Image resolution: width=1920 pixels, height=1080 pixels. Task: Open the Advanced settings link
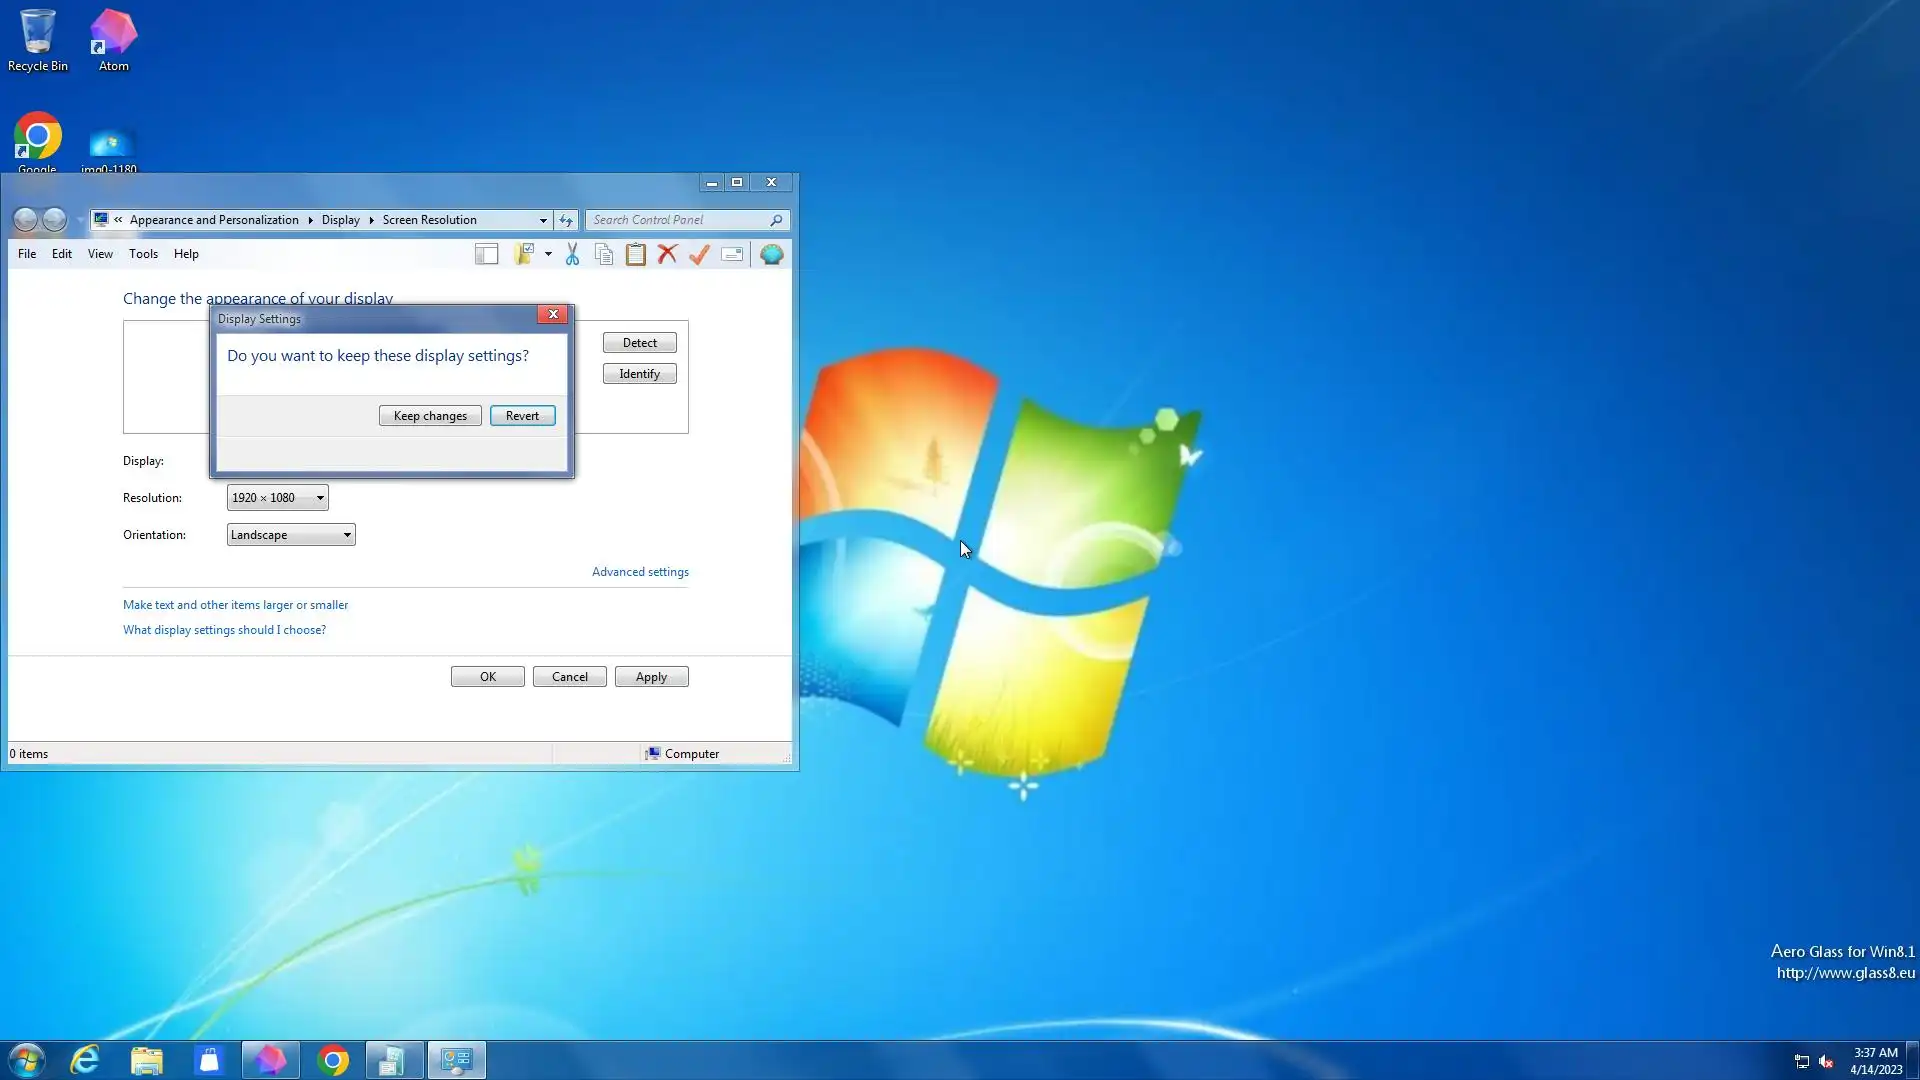click(640, 572)
